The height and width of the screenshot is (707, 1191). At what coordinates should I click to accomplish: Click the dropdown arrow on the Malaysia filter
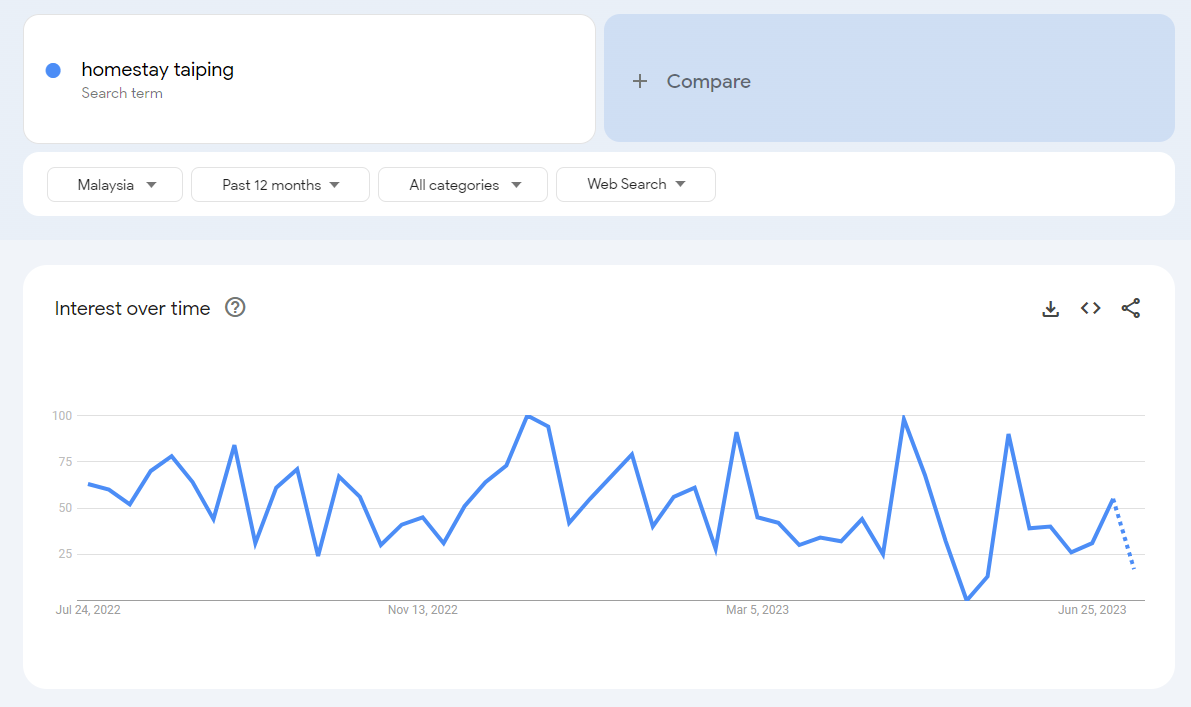(x=151, y=185)
